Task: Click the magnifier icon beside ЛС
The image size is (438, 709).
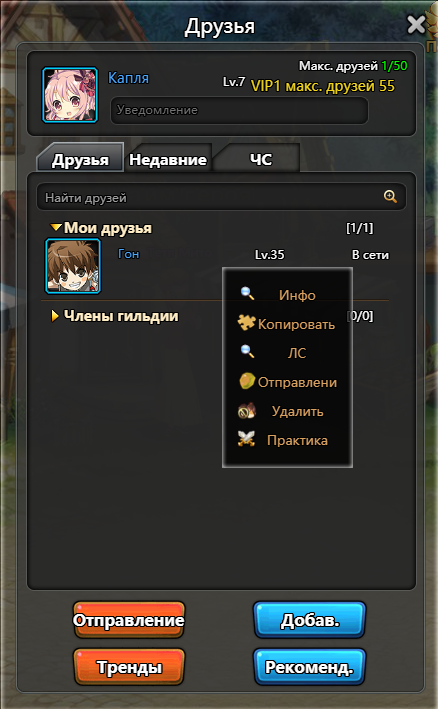Action: pos(247,351)
